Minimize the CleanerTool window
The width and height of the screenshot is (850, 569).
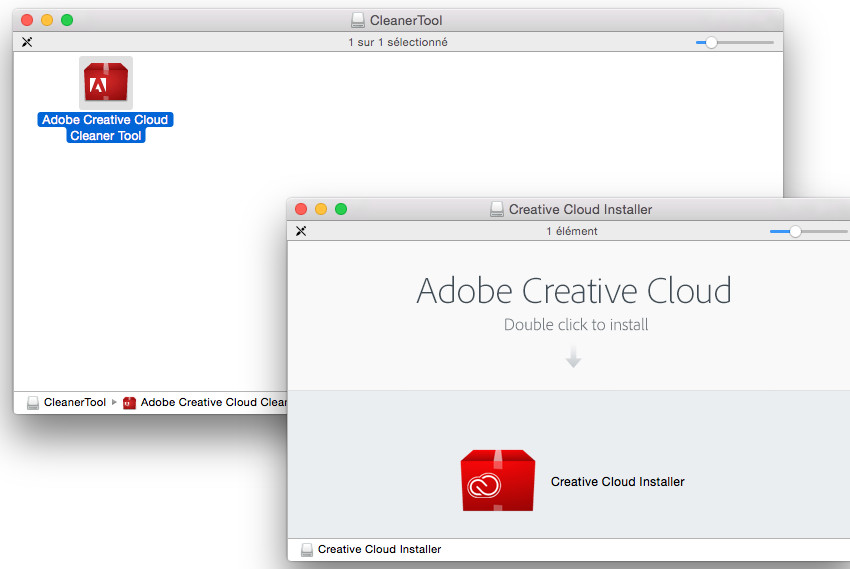(47, 20)
